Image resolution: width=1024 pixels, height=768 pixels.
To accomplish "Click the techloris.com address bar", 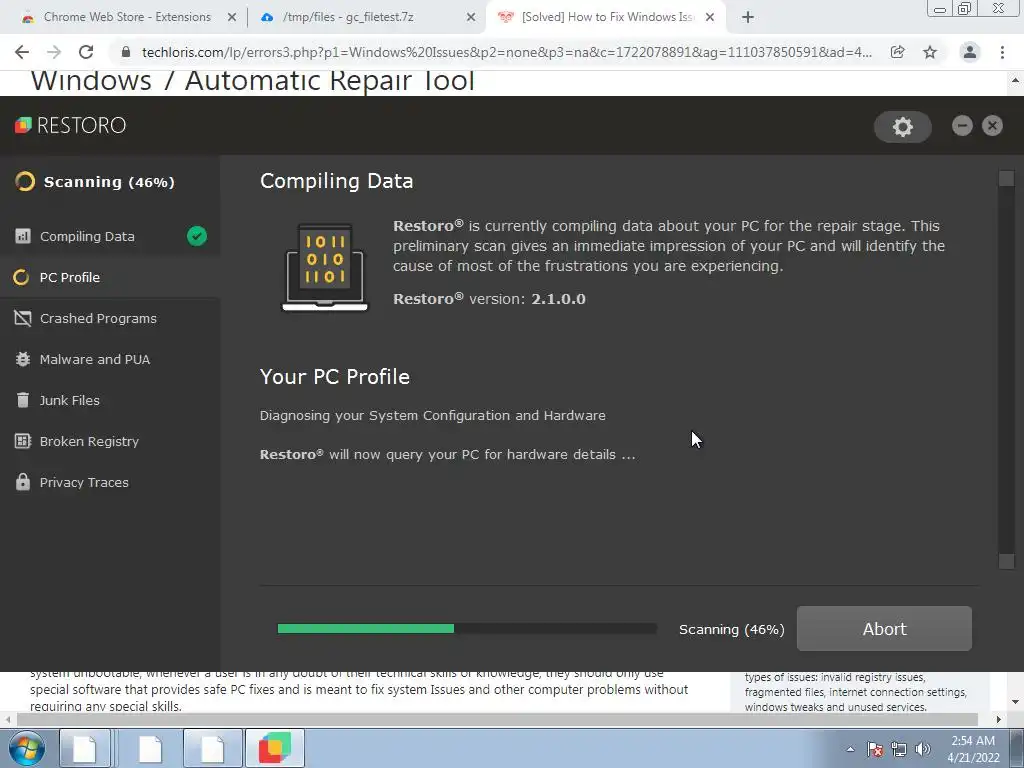I will tap(507, 52).
